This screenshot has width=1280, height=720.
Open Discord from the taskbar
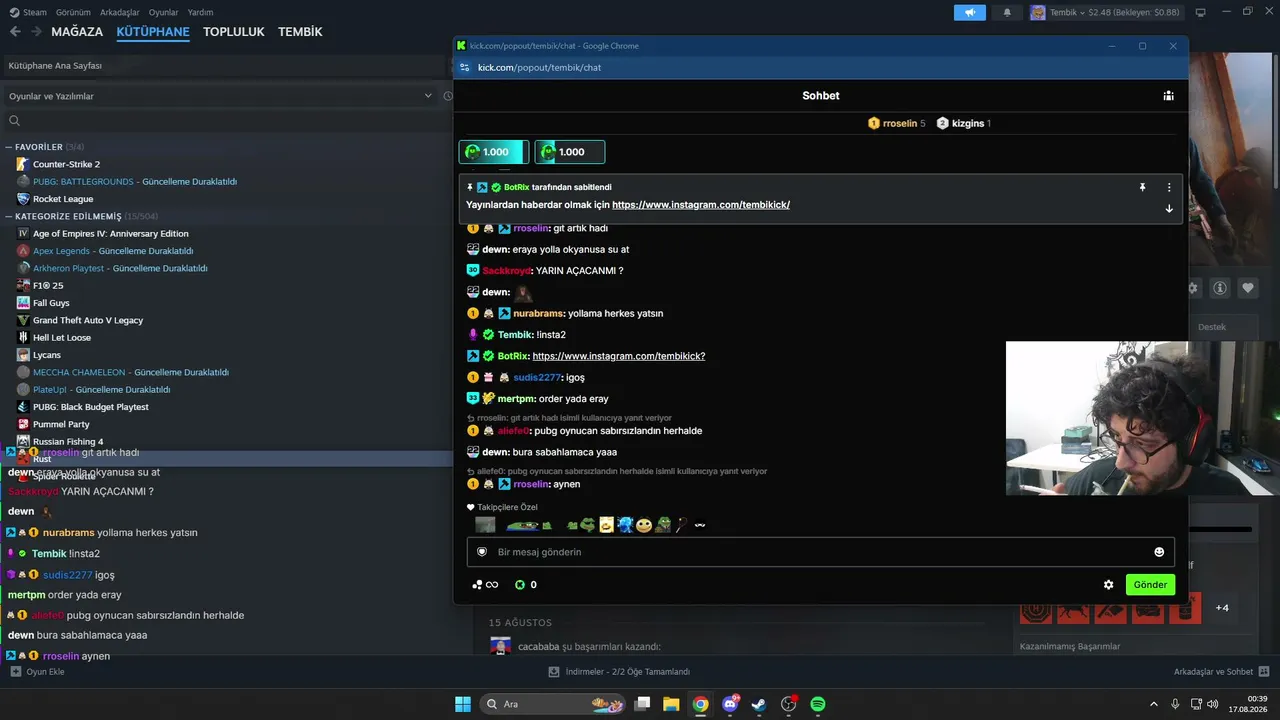731,704
